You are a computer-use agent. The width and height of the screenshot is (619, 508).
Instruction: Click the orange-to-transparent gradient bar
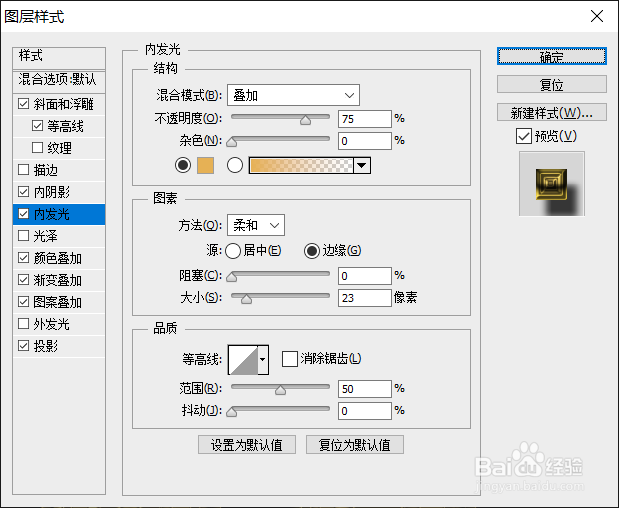(x=301, y=165)
